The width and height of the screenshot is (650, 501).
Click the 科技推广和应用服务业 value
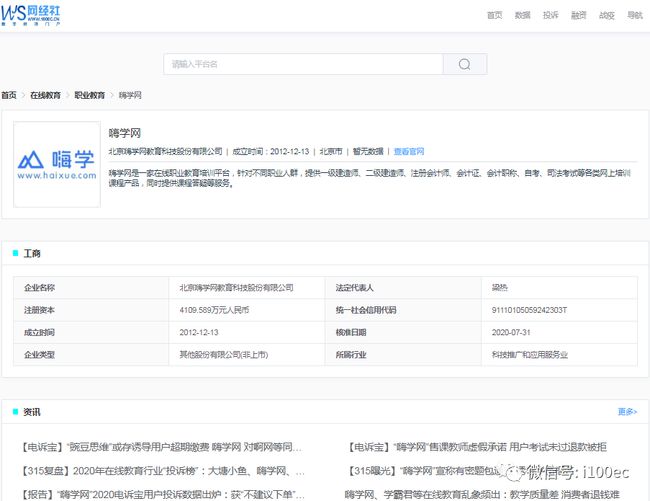point(529,355)
